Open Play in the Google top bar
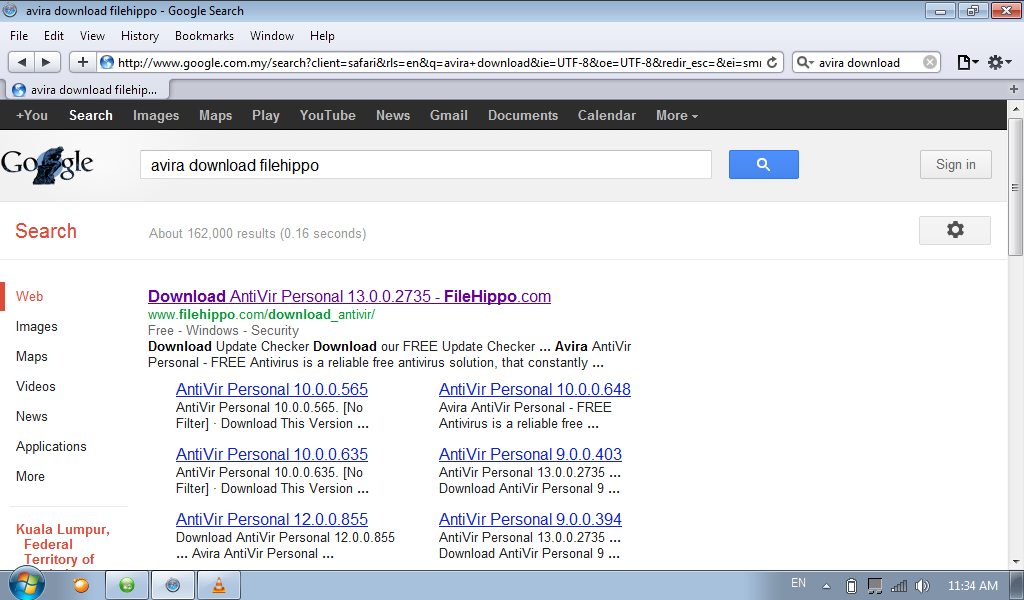The width and height of the screenshot is (1024, 600). pyautogui.click(x=266, y=116)
